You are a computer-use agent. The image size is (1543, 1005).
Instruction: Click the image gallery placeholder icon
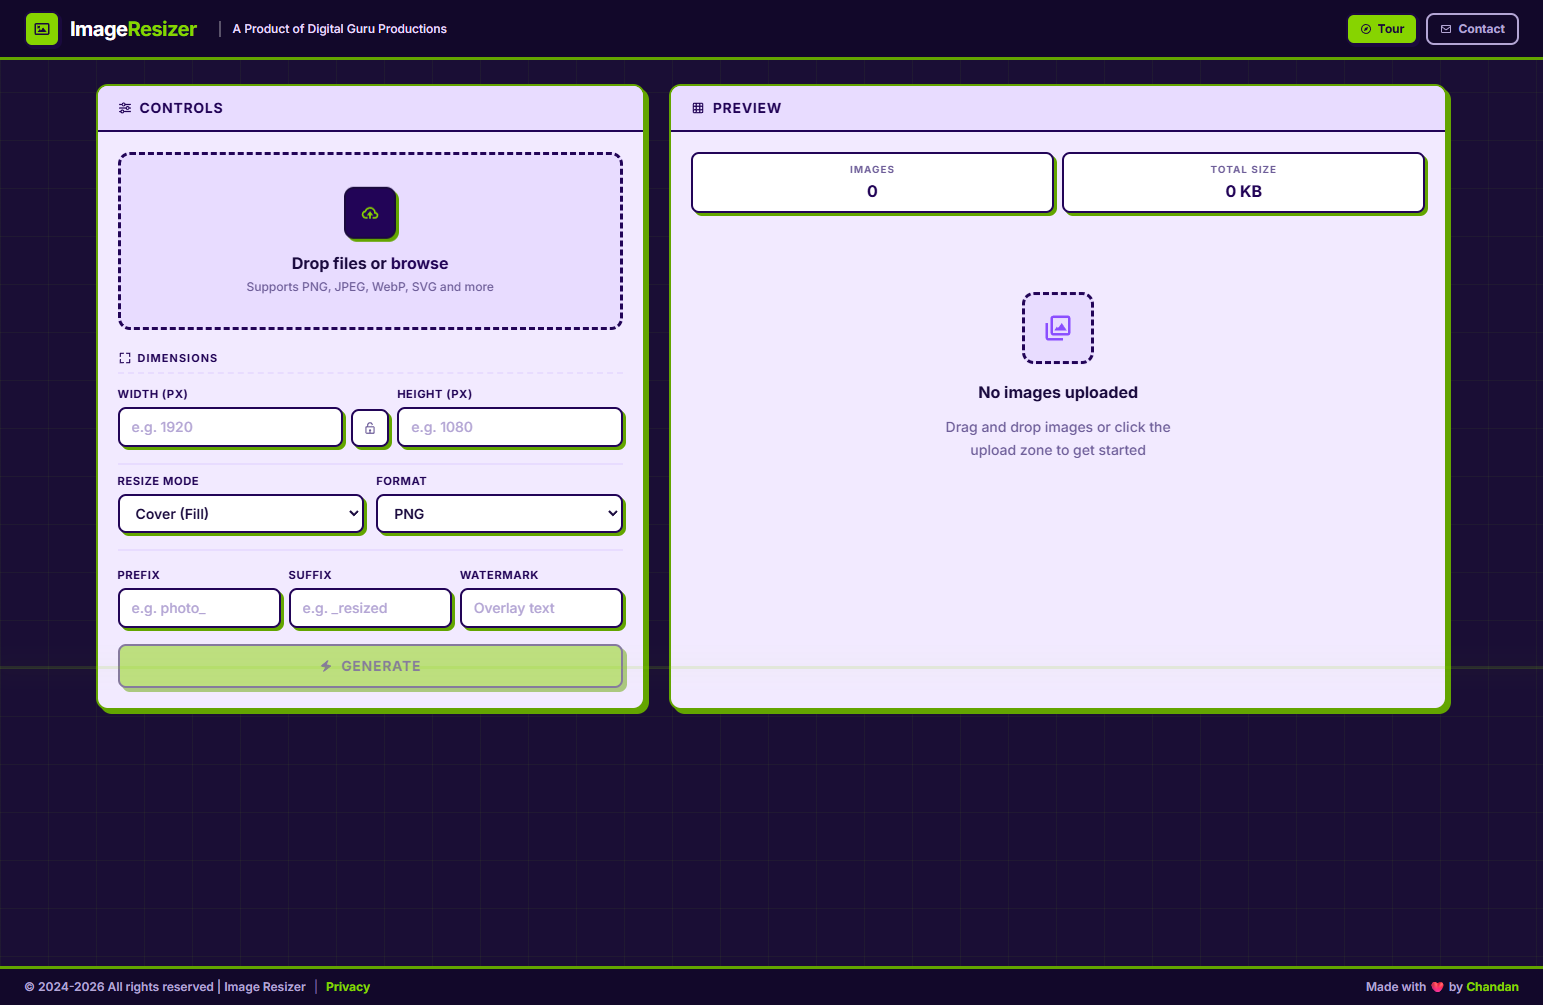(1058, 328)
